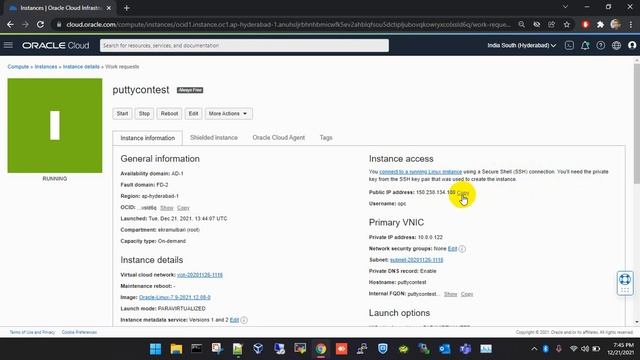640x360 pixels.
Task: Select the Instances browser tab
Action: [x=59, y=8]
